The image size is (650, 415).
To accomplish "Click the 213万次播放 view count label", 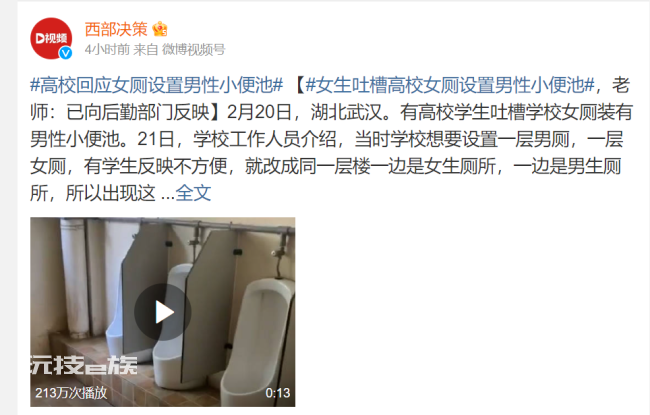I will [71, 393].
